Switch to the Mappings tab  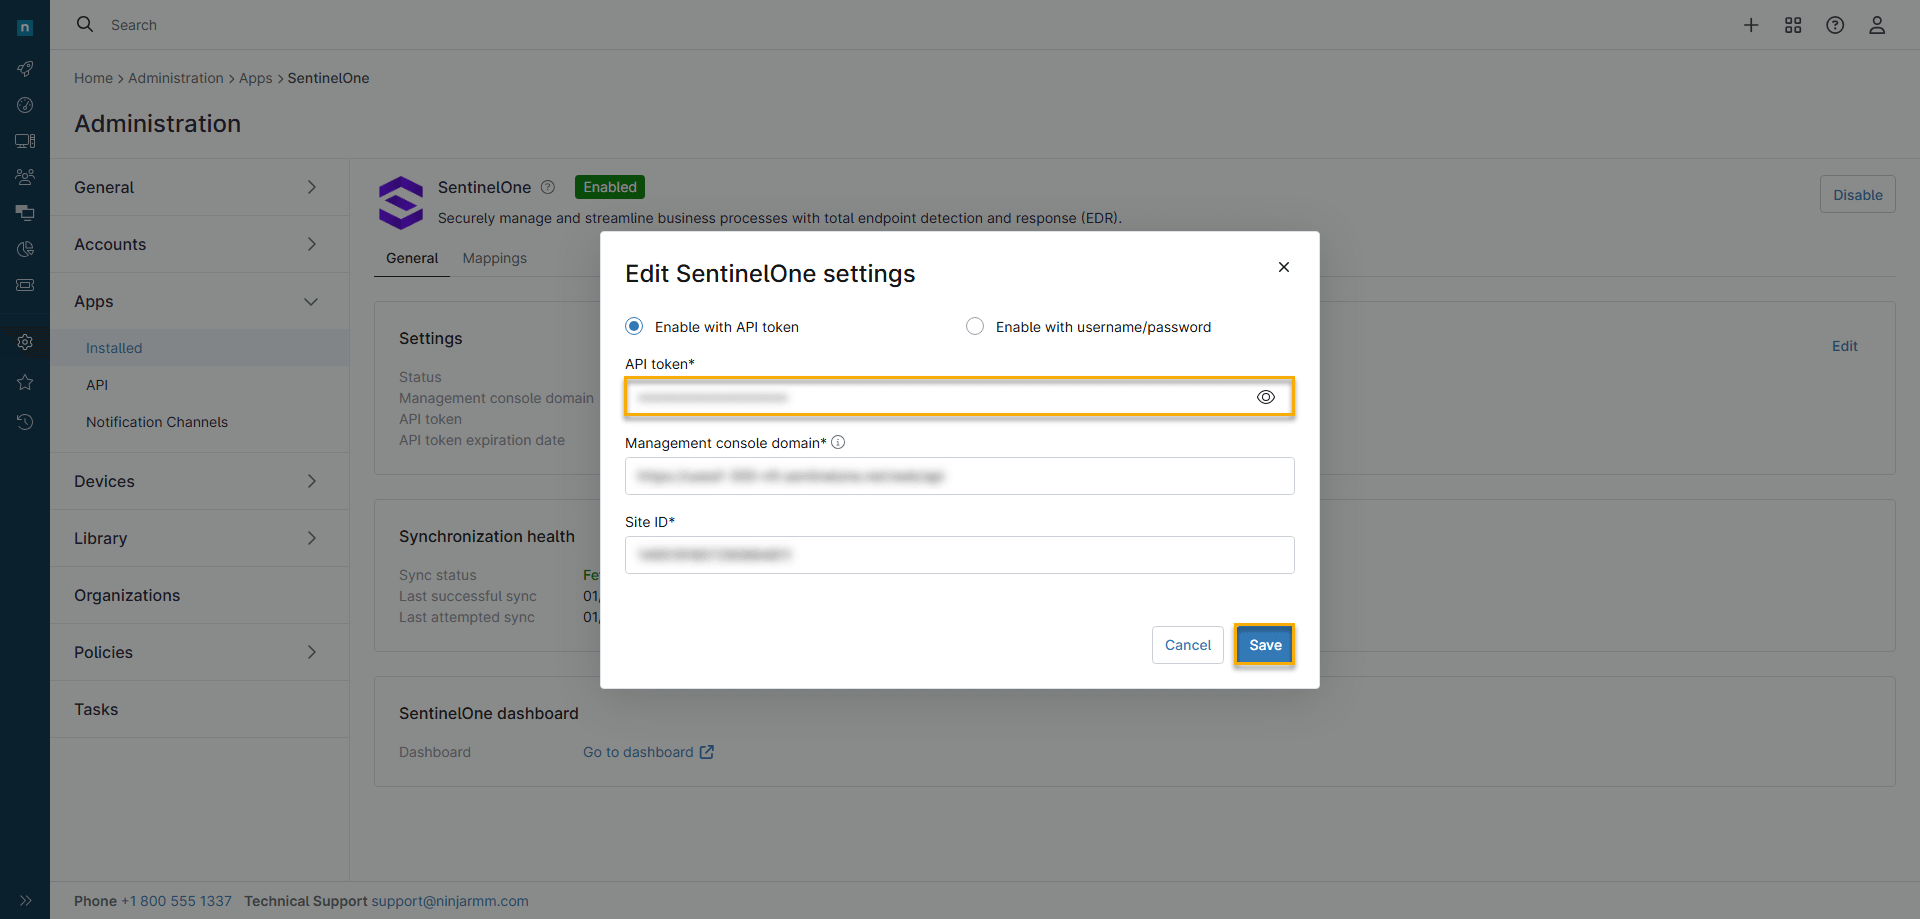(x=494, y=258)
